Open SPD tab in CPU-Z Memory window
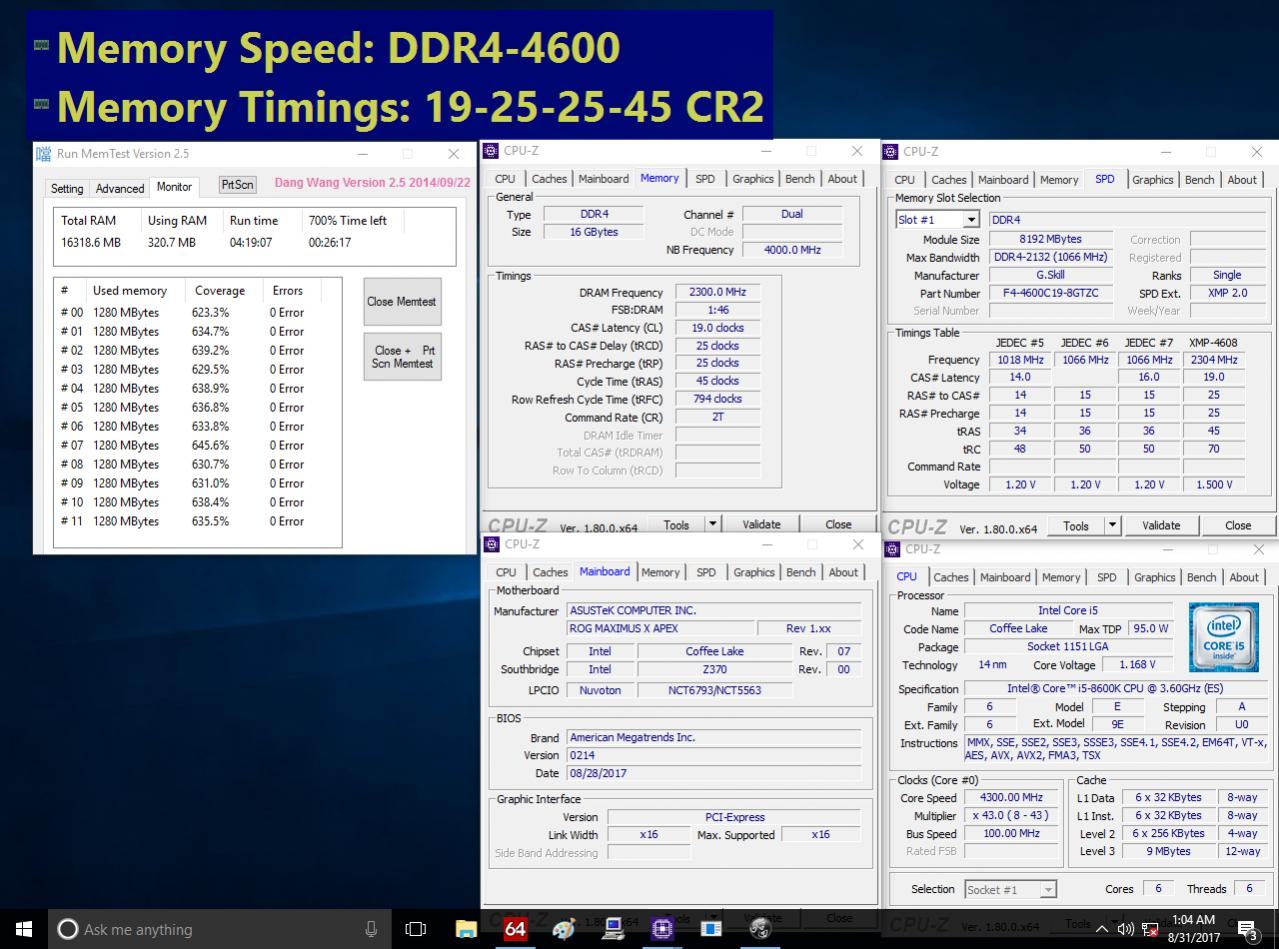Image resolution: width=1279 pixels, height=949 pixels. pyautogui.click(x=705, y=179)
